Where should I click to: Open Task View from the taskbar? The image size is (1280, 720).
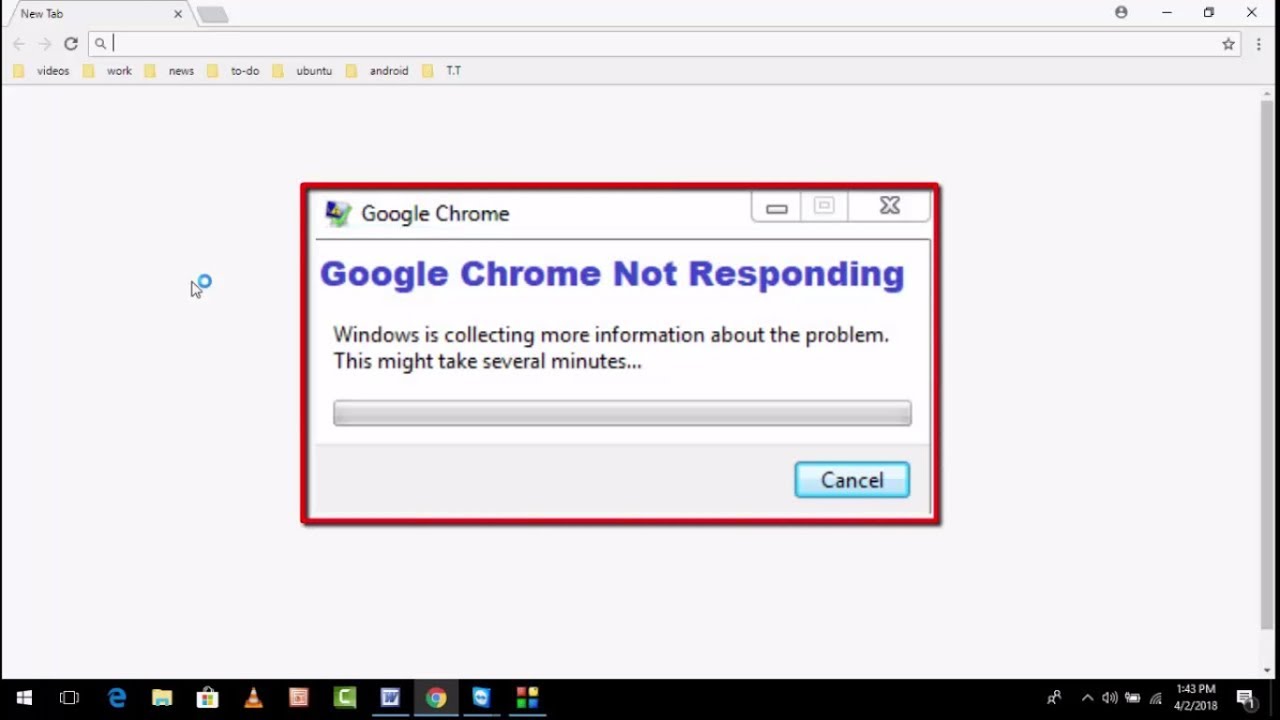(69, 698)
